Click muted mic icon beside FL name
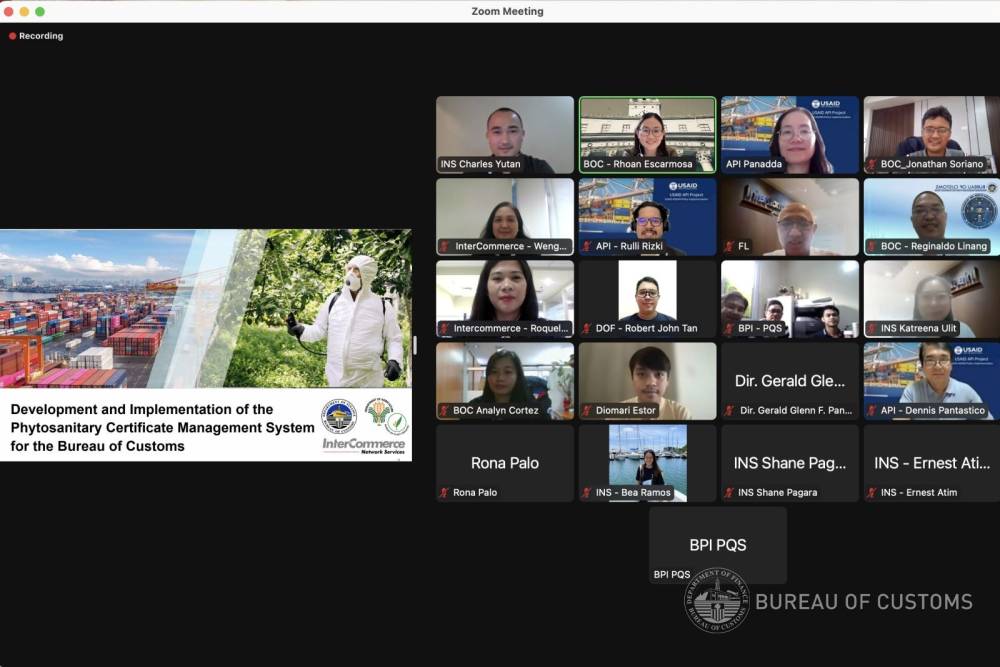The height and width of the screenshot is (667, 1000). click(x=730, y=246)
